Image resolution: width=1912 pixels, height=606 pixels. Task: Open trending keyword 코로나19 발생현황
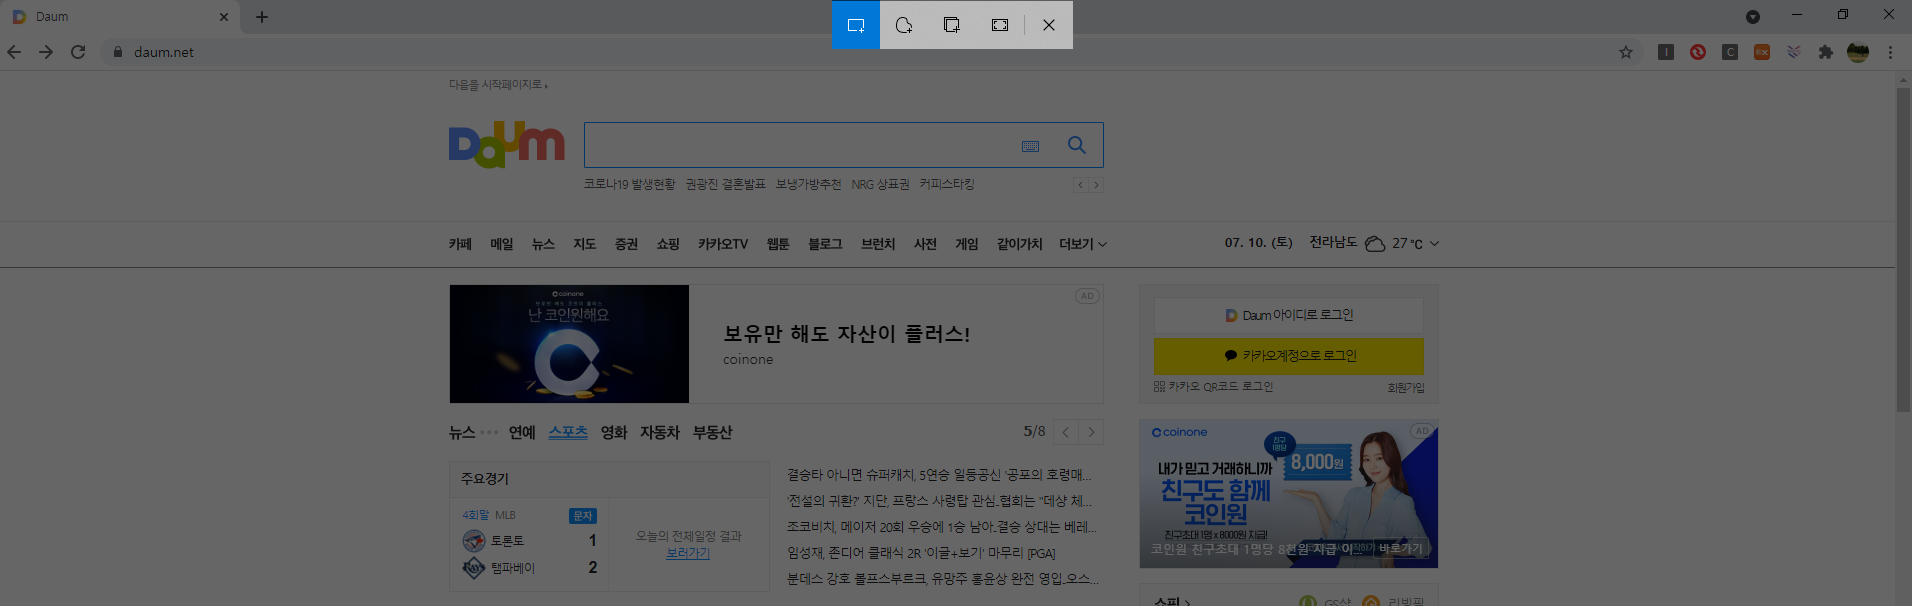pyautogui.click(x=630, y=185)
